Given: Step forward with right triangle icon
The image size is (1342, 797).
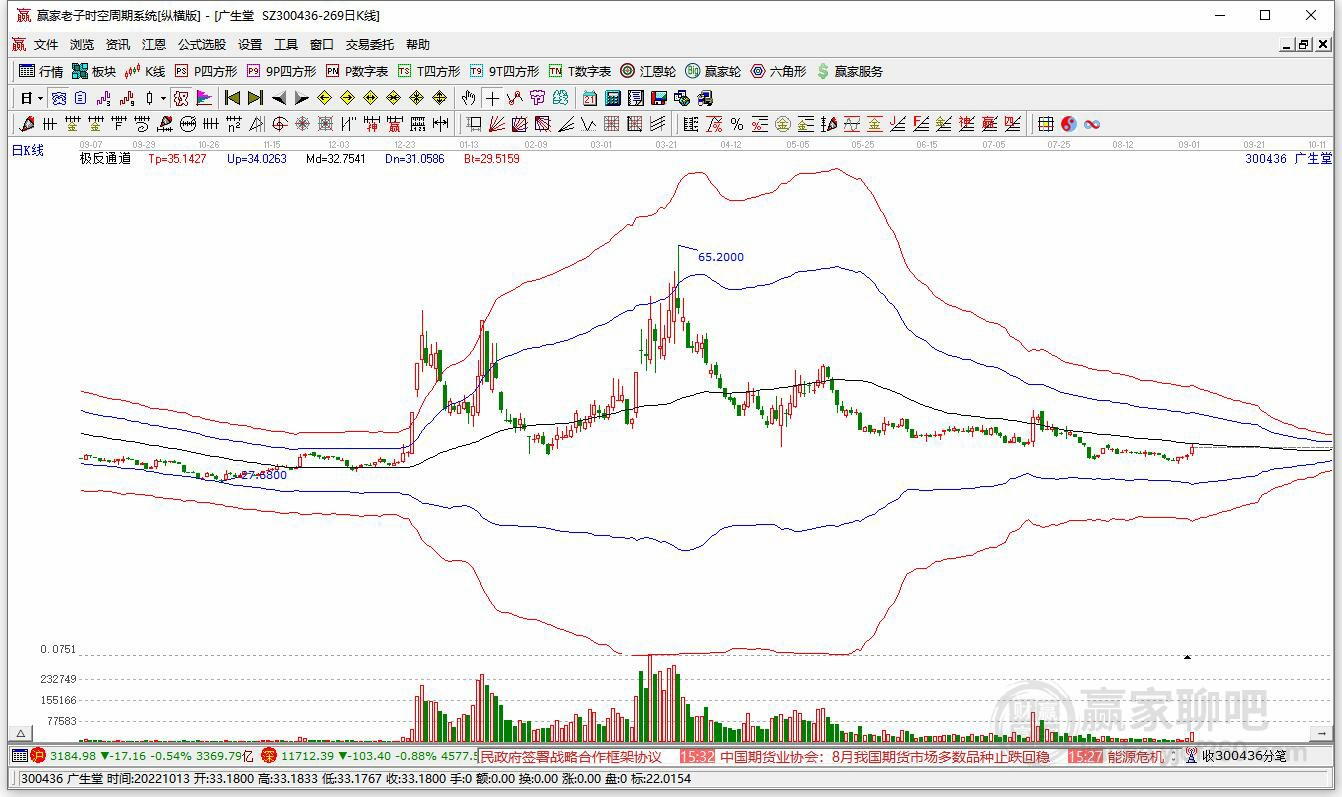Looking at the screenshot, I should point(302,98).
